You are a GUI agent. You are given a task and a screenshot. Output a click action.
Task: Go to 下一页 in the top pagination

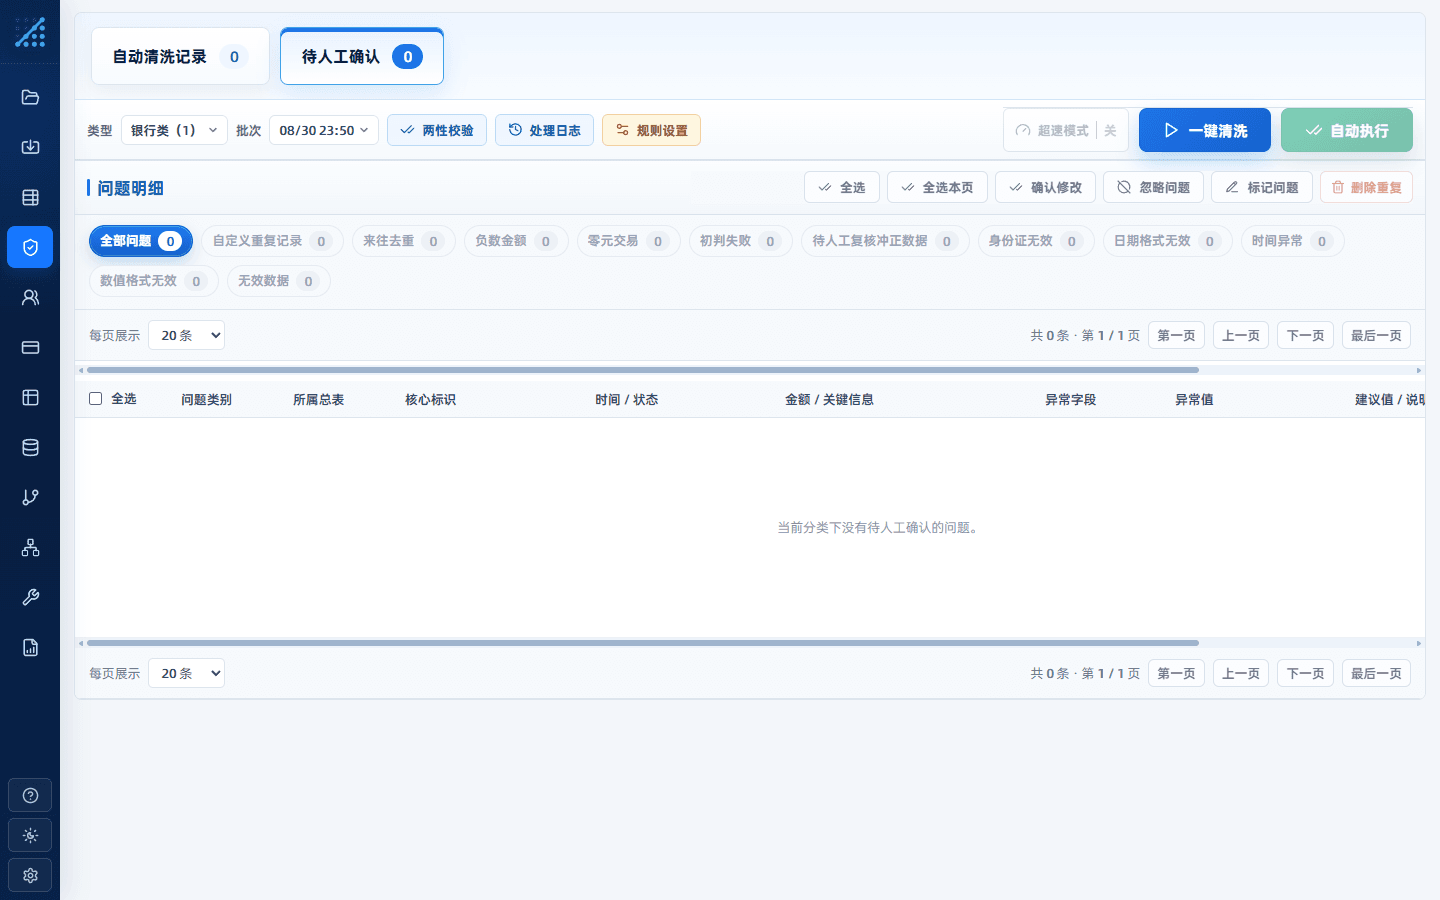click(1305, 335)
